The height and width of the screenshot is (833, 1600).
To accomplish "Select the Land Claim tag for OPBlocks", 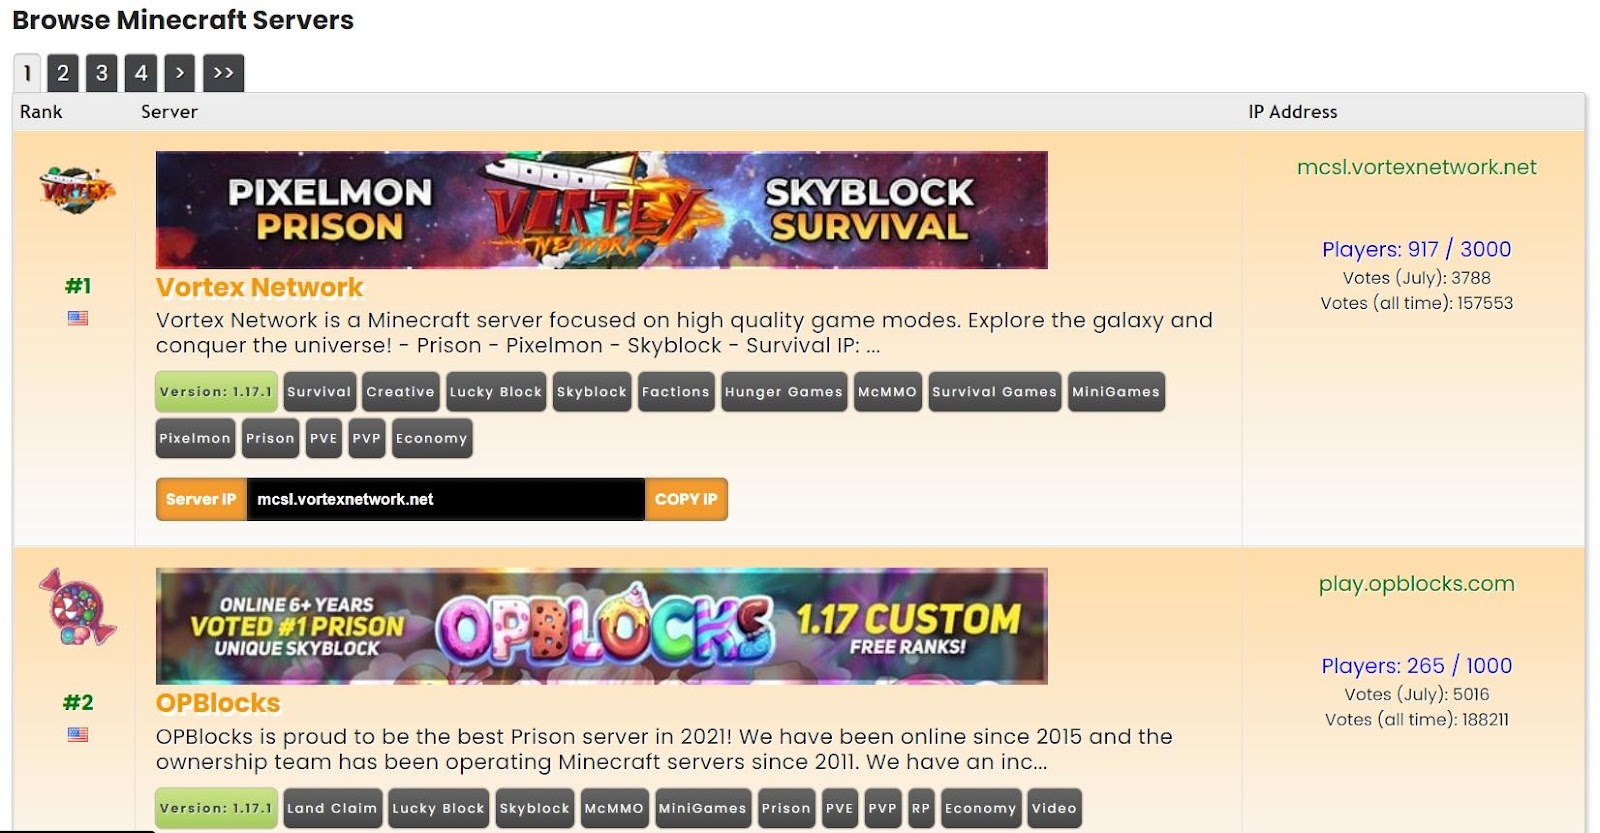I will coord(332,808).
